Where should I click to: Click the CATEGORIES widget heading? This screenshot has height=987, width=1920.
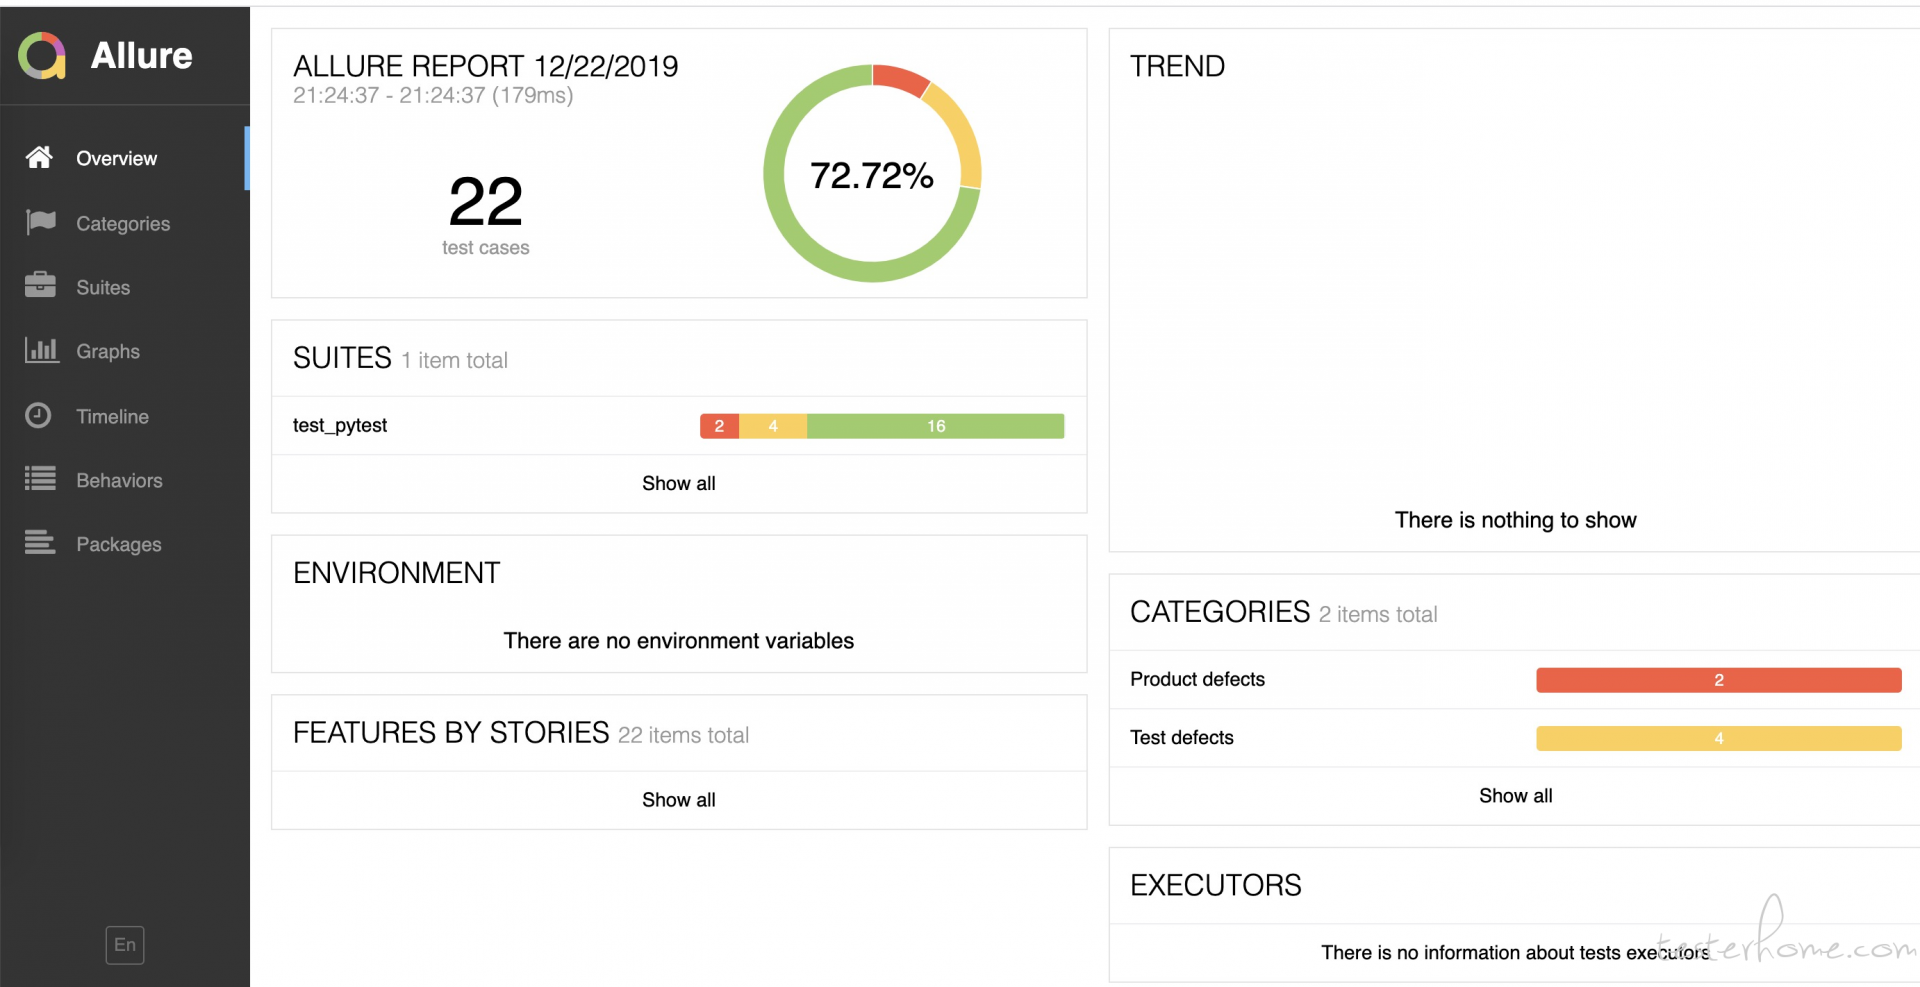click(1220, 612)
